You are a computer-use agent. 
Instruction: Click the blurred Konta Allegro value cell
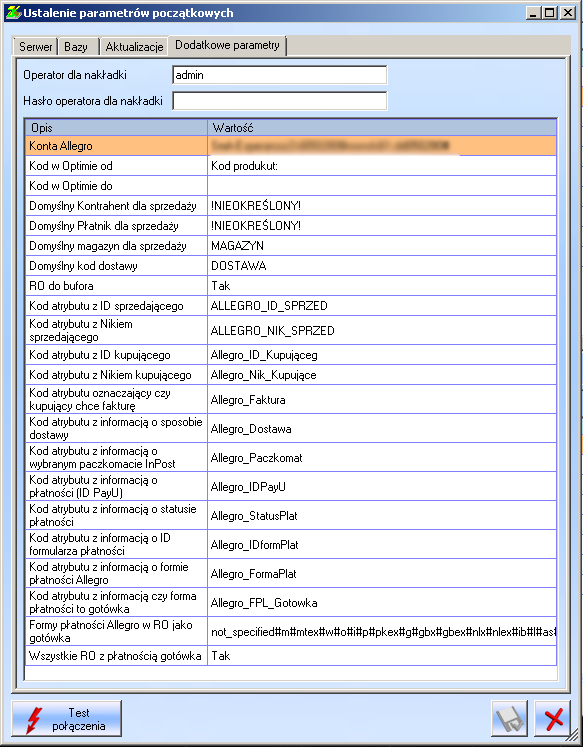(382, 146)
